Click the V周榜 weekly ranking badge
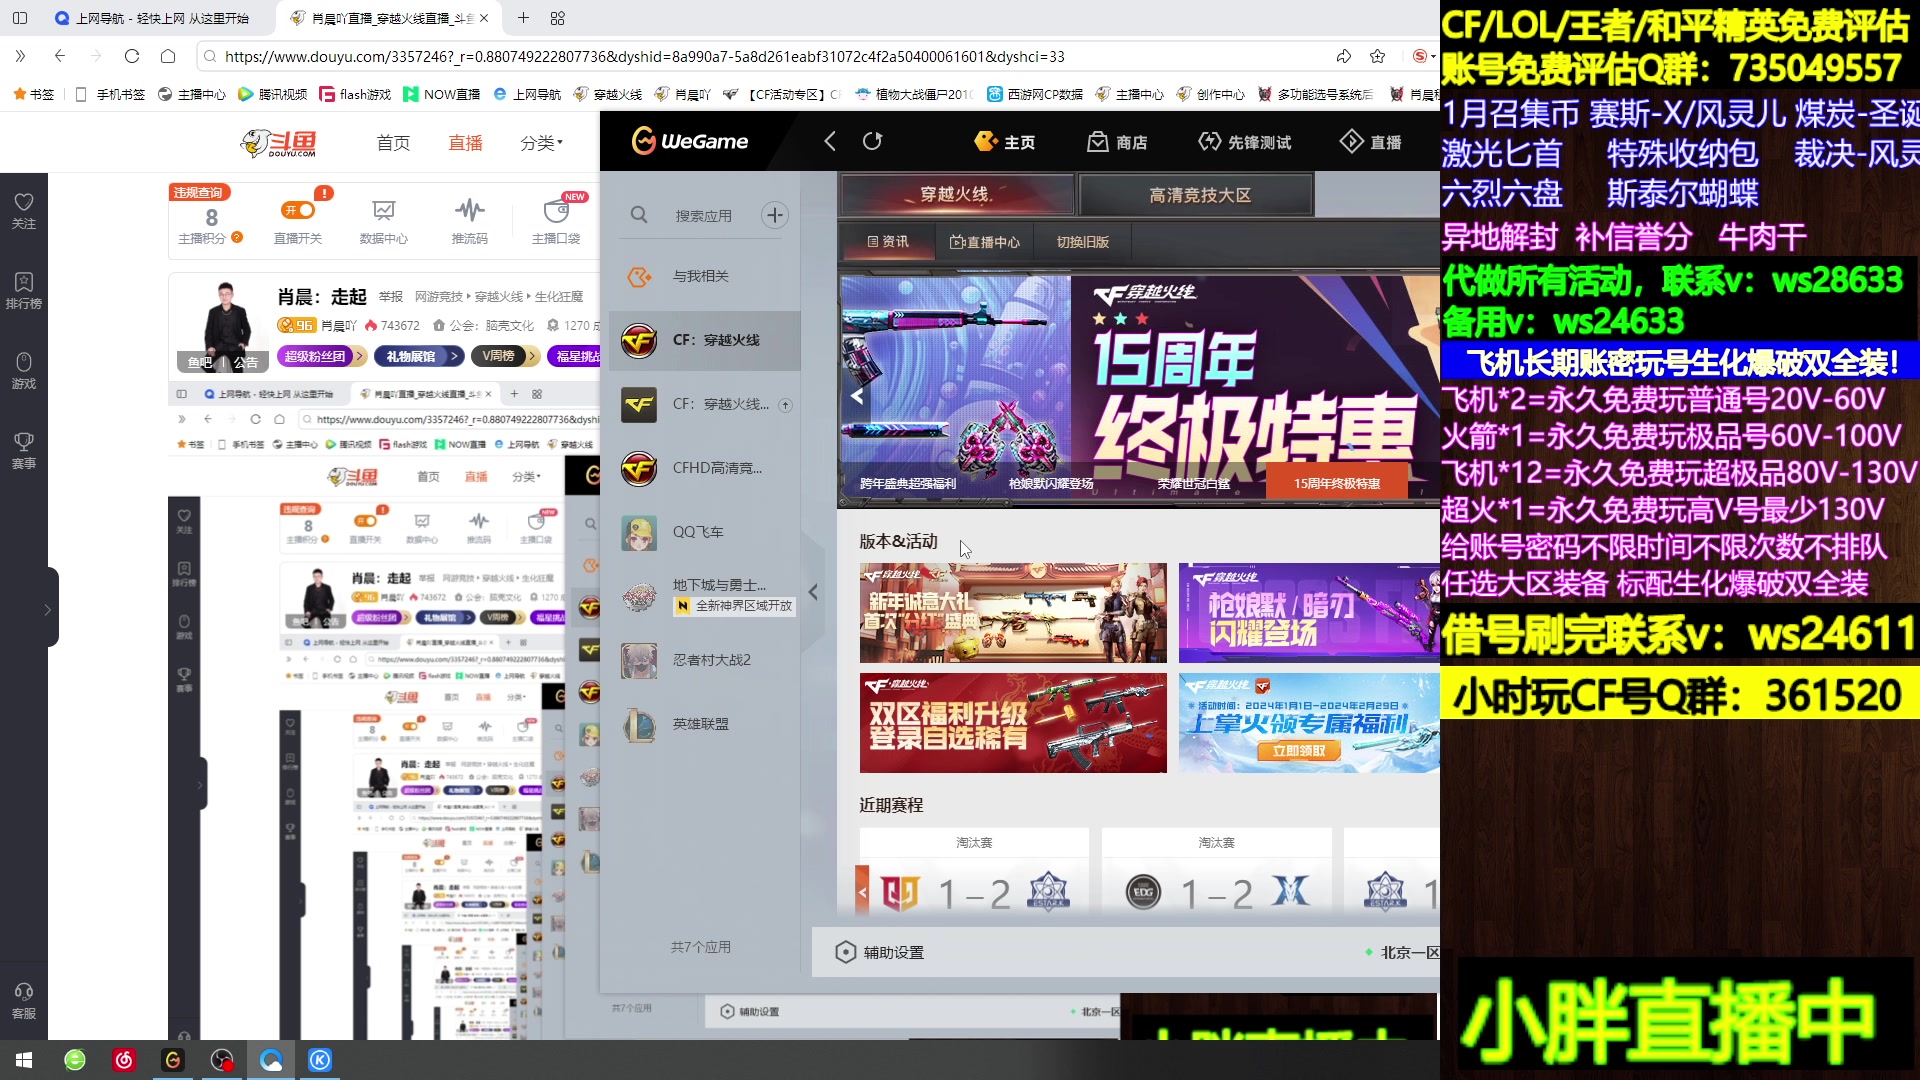 (x=505, y=356)
